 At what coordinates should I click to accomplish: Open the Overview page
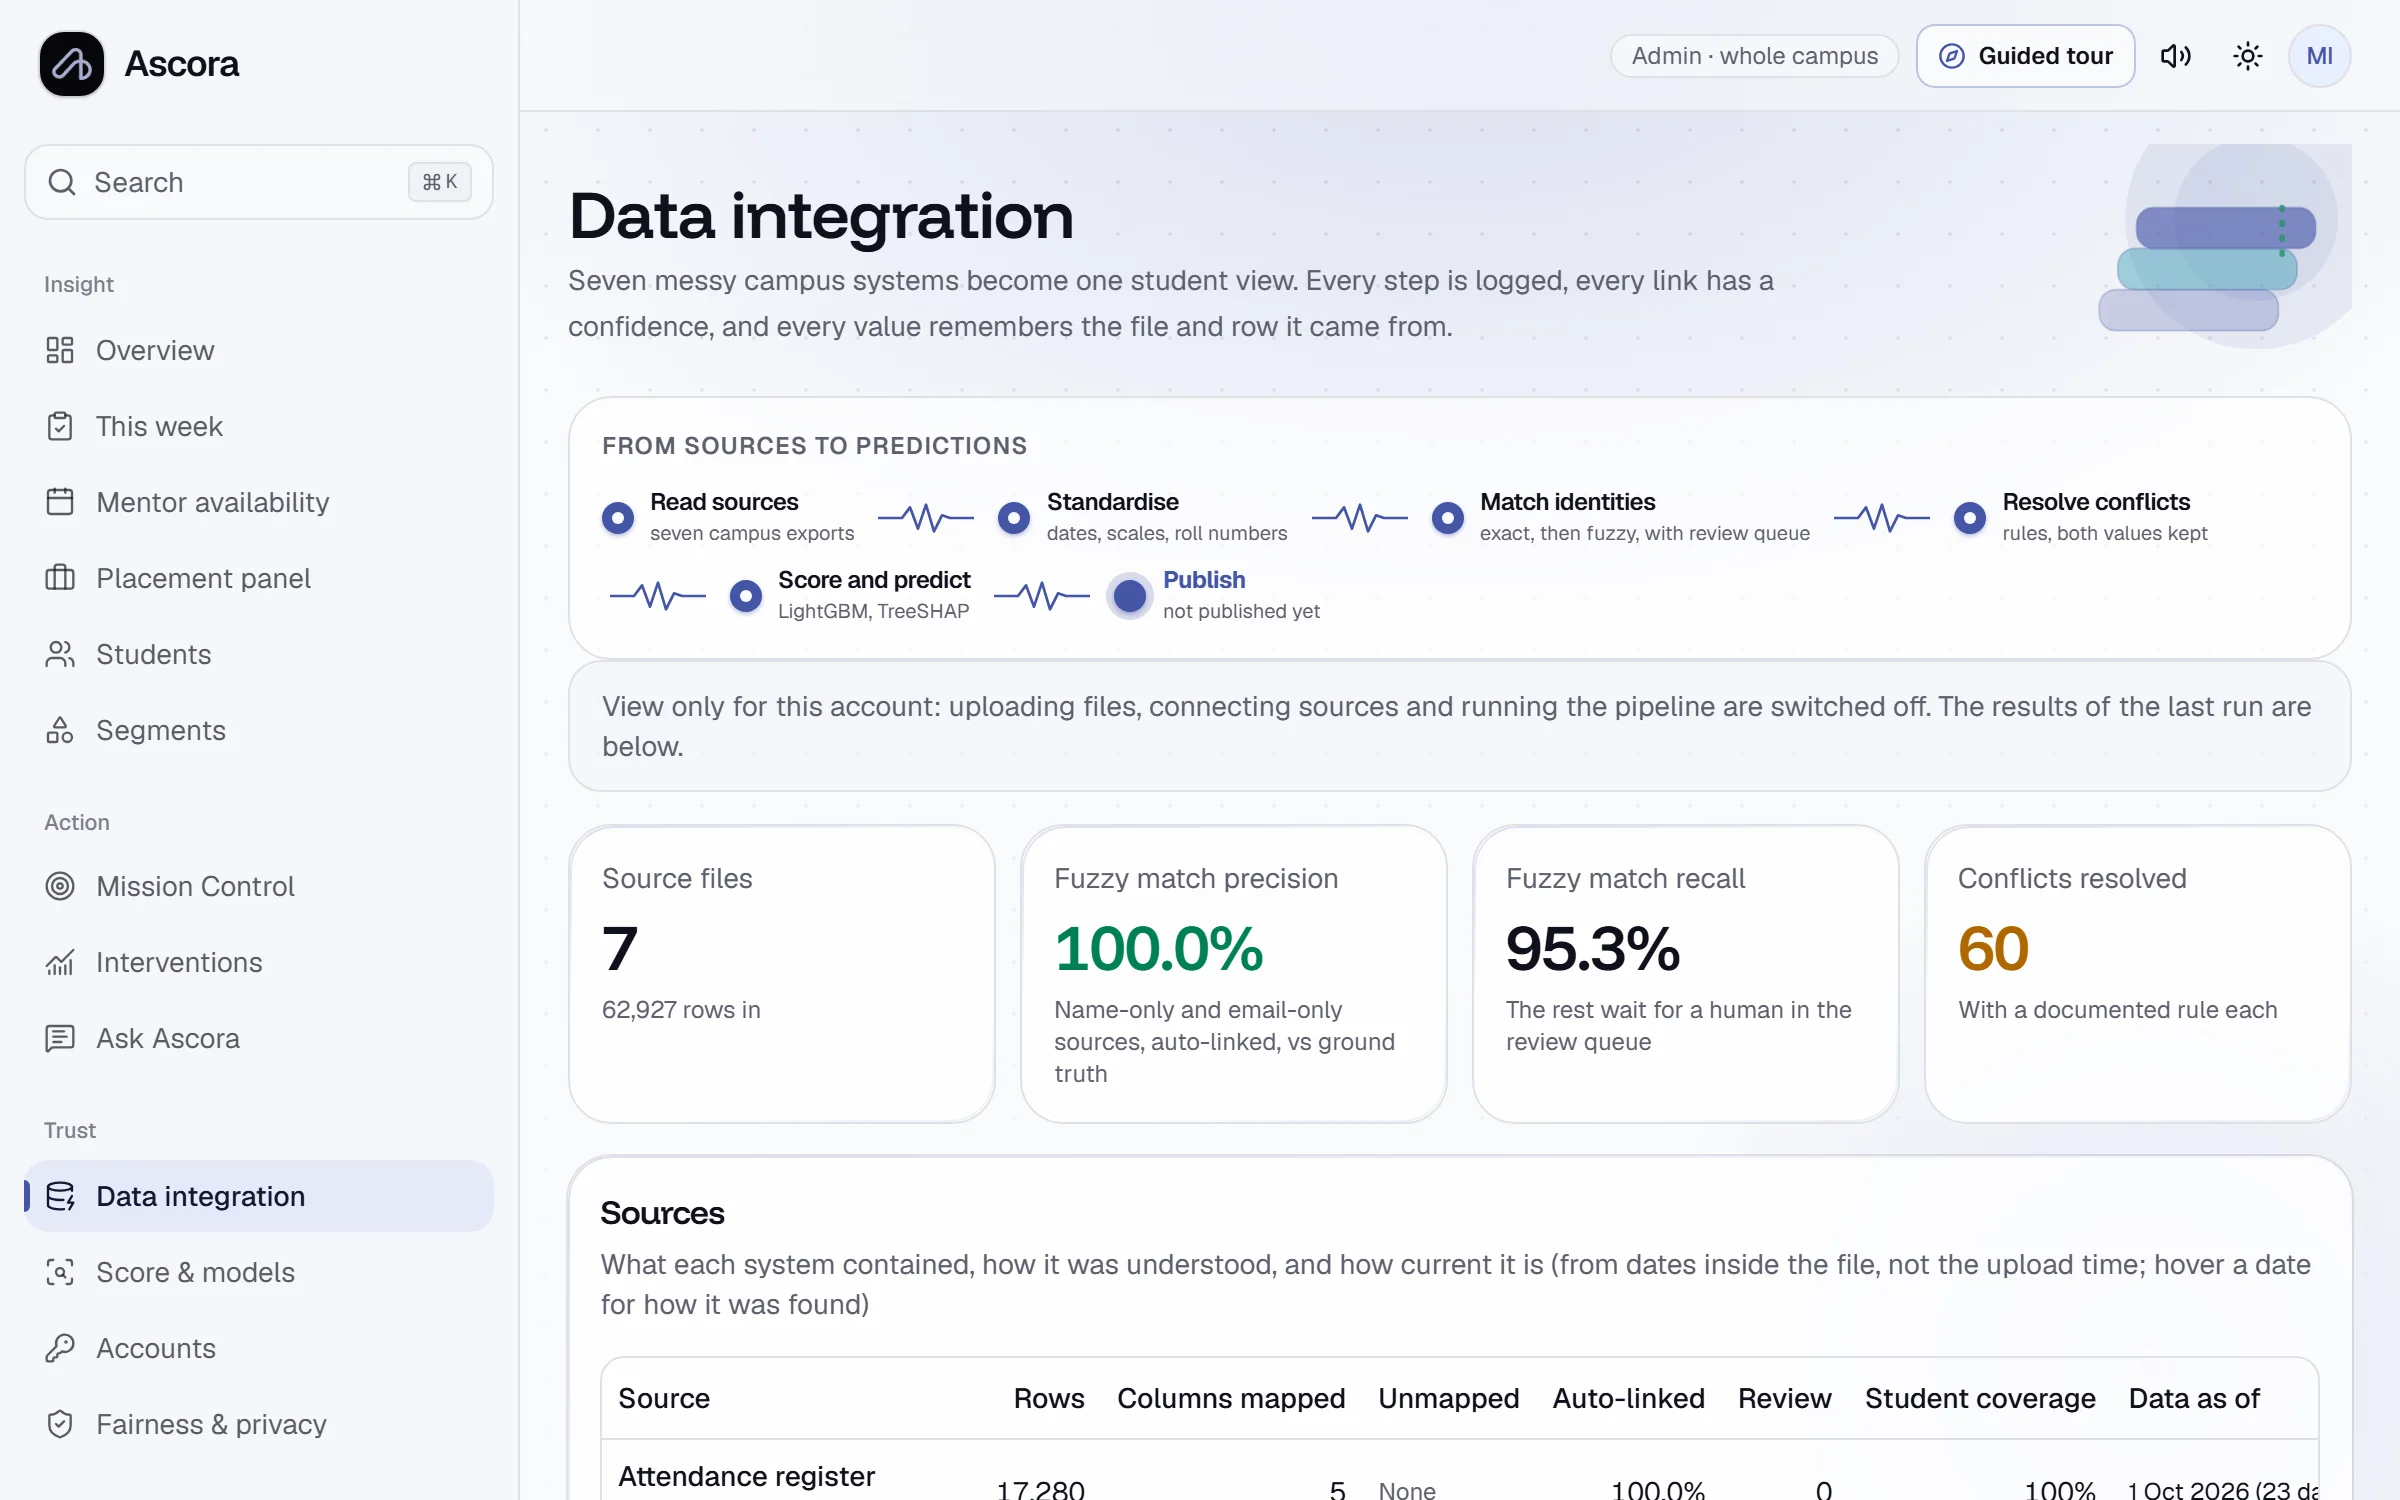point(259,350)
